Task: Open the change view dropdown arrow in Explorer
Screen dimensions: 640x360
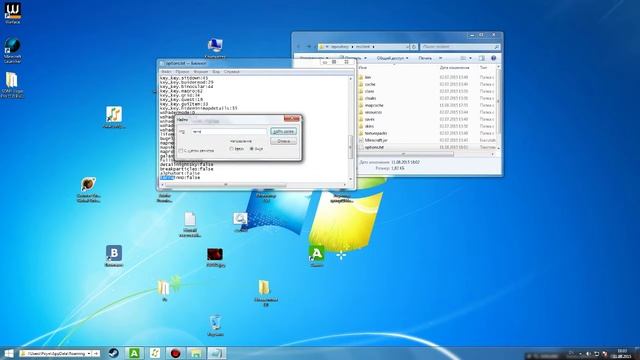Action: tap(470, 58)
